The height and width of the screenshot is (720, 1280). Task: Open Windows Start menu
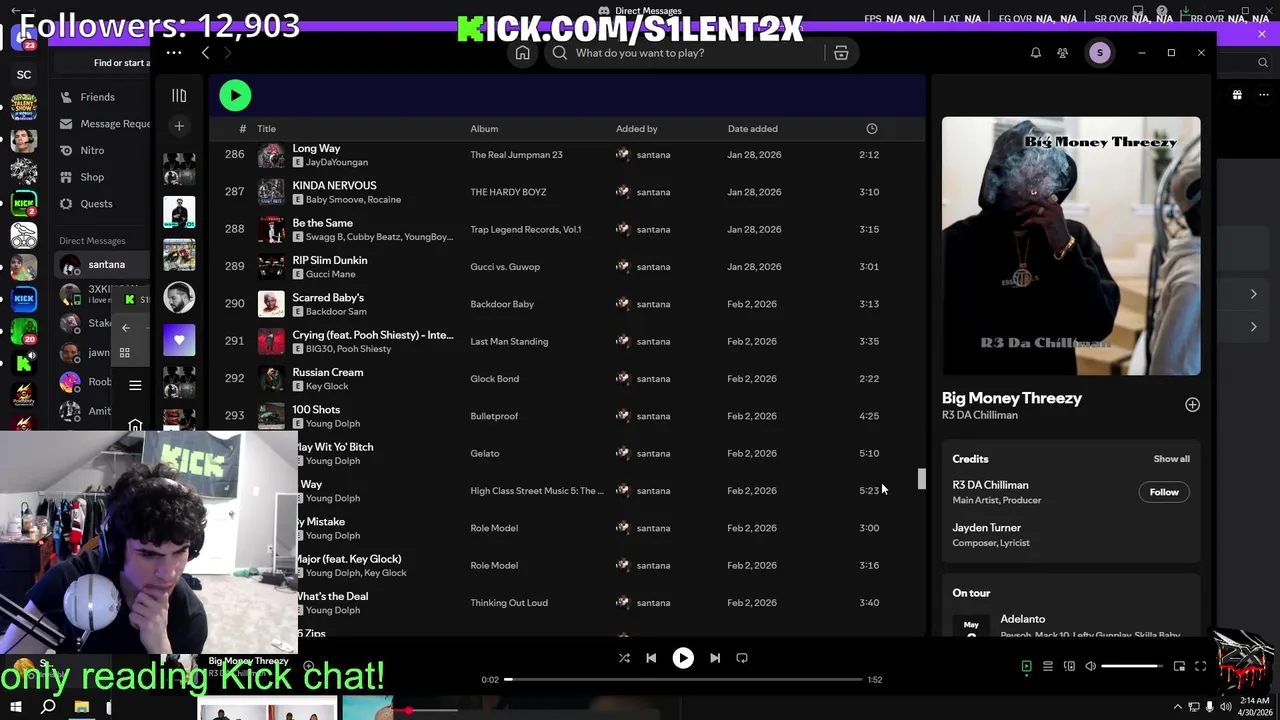(16, 707)
